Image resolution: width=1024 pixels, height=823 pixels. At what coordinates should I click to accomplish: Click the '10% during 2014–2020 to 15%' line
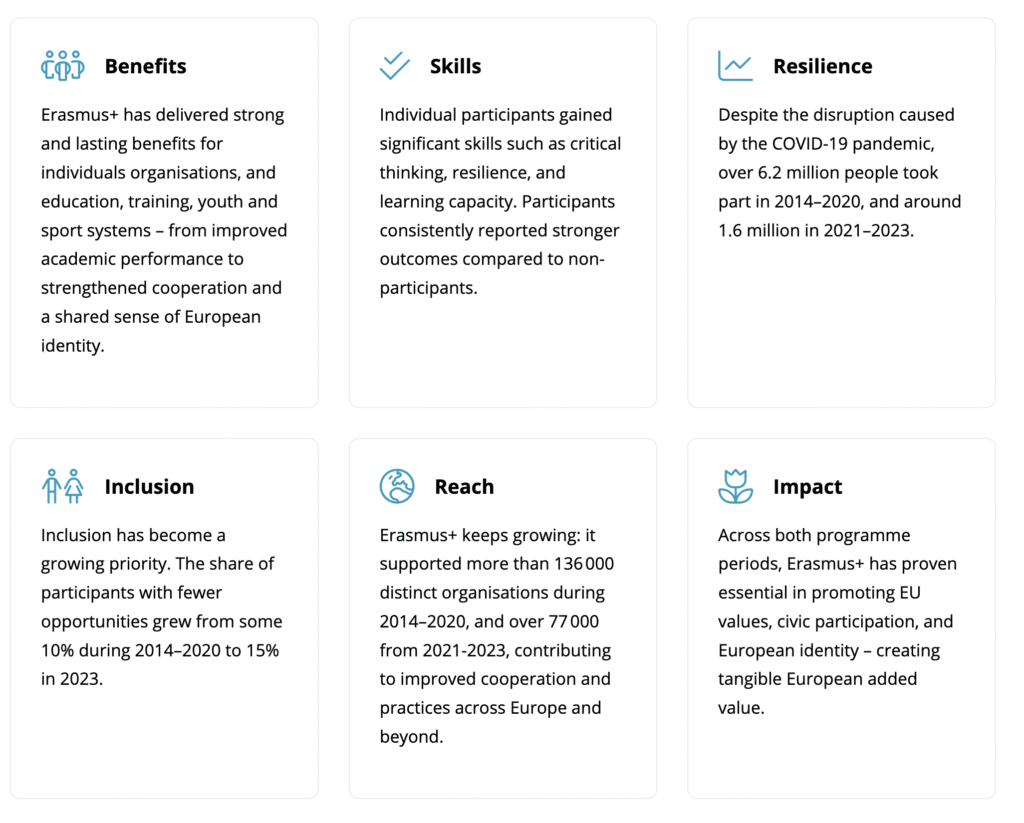[160, 651]
